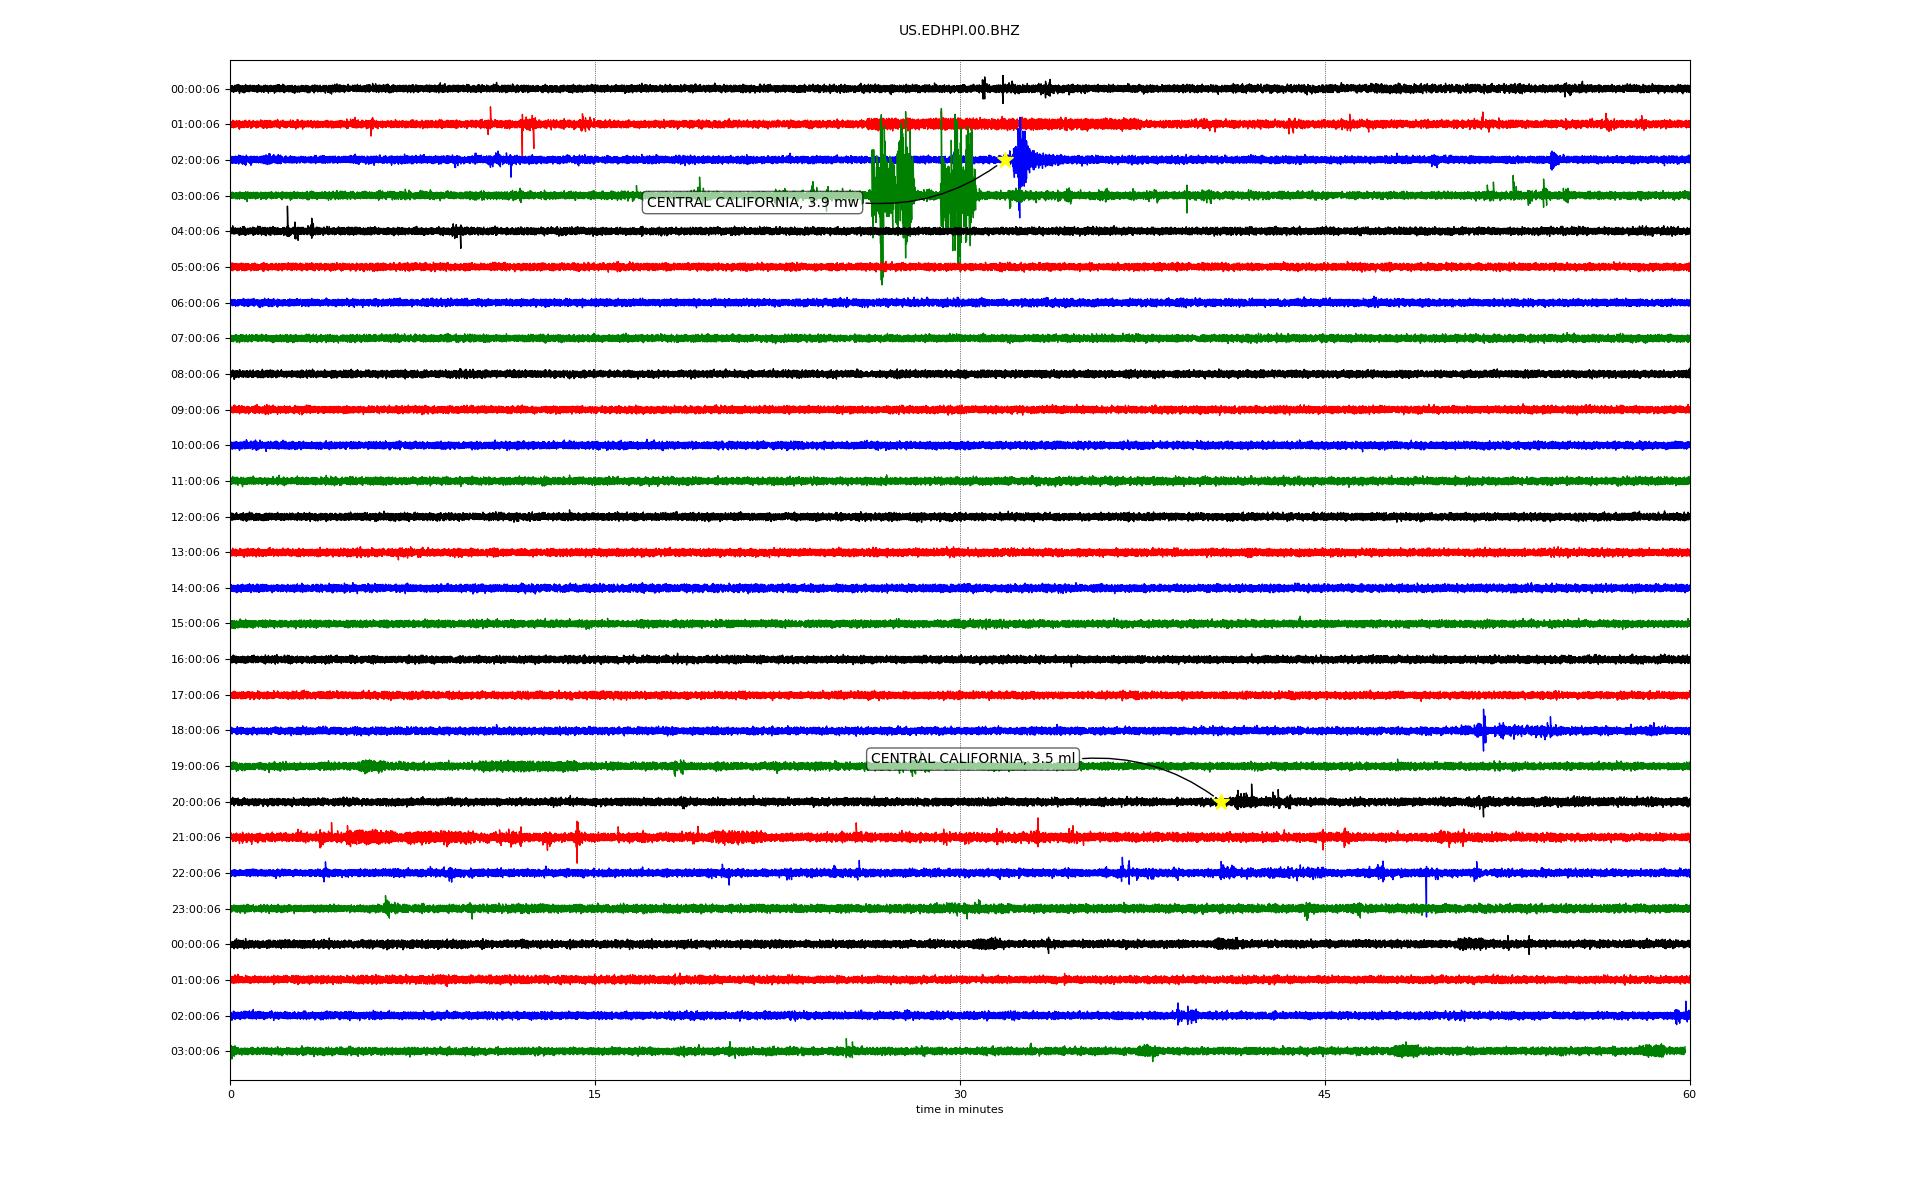Click the 'time in minutes' axis label
This screenshot has height=1200, width=1920.
tap(959, 1110)
